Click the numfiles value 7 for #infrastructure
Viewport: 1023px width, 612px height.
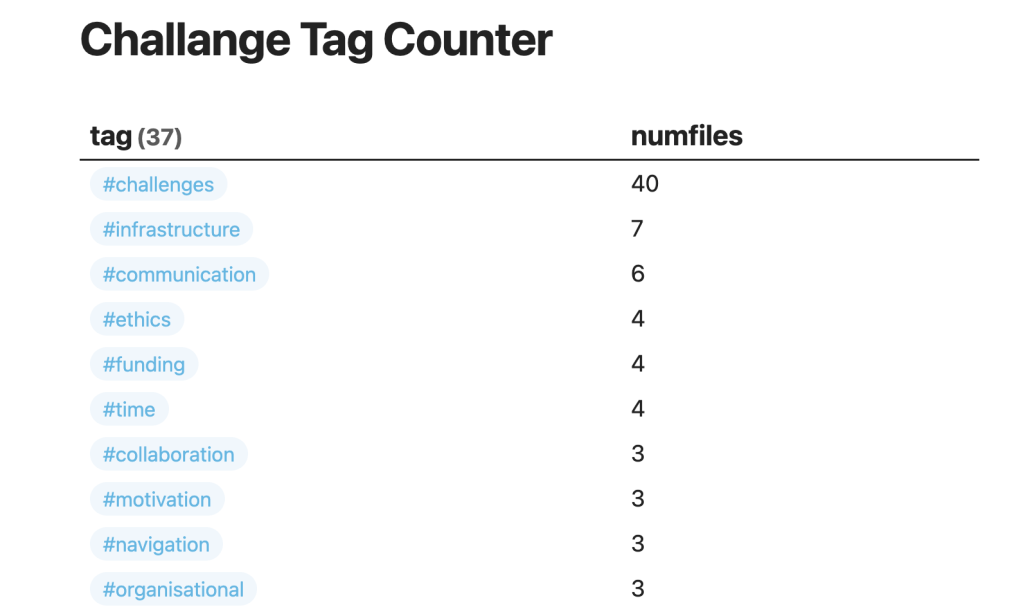pos(637,229)
